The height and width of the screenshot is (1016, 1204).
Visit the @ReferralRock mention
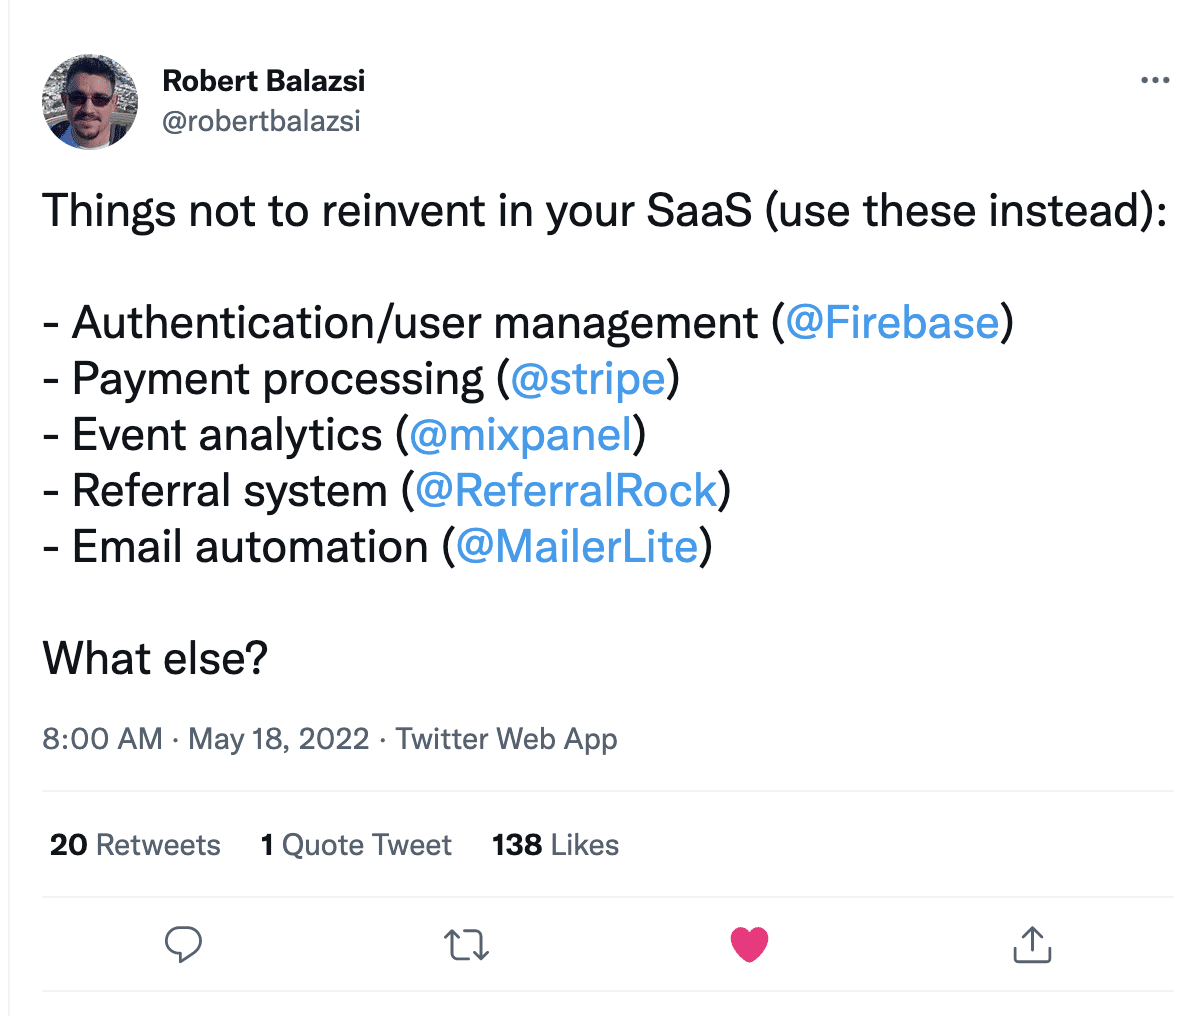[x=566, y=491]
